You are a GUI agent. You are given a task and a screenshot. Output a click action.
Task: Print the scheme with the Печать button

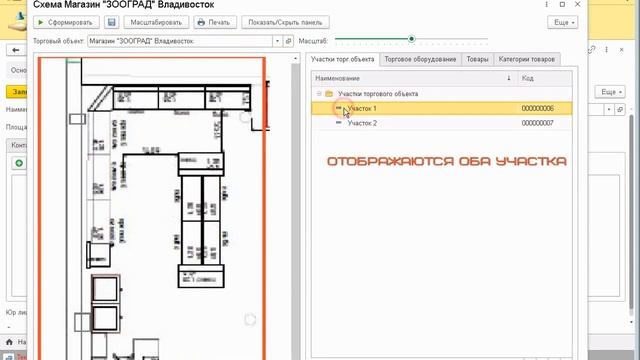tap(215, 22)
